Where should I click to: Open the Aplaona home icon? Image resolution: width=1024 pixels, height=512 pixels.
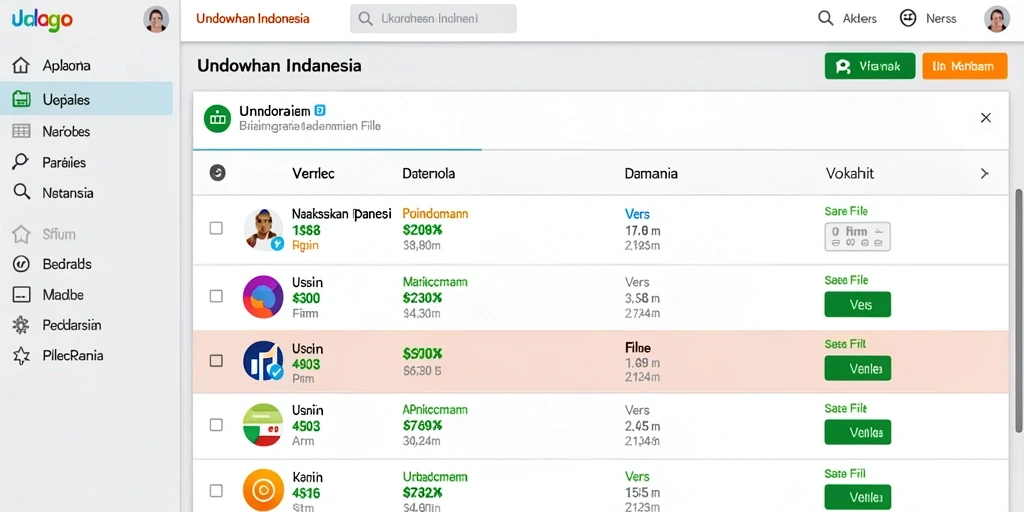click(21, 65)
